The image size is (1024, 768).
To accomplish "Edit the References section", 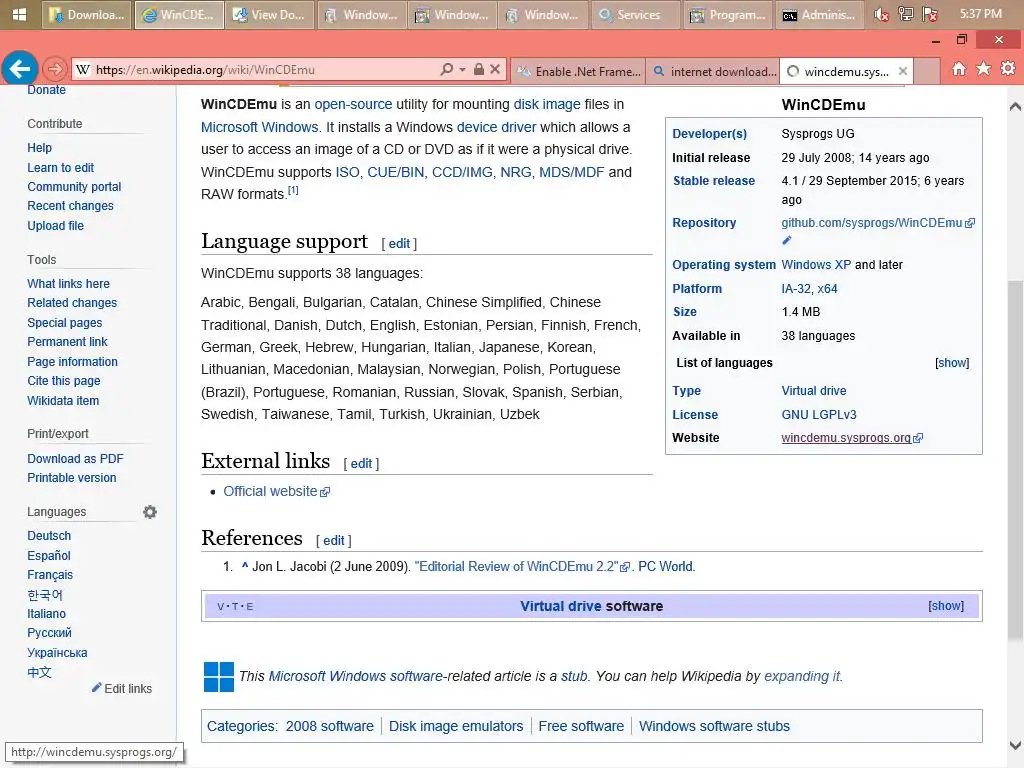I will pyautogui.click(x=334, y=541).
